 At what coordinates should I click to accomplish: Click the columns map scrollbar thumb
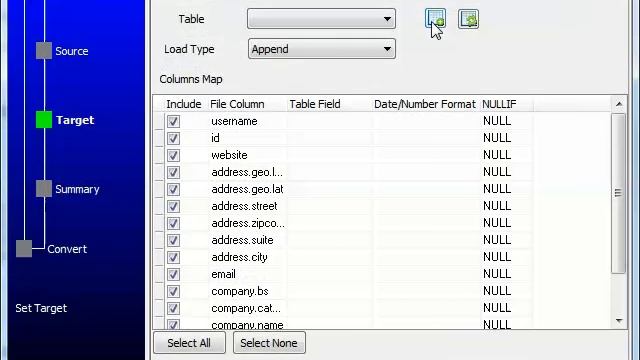(x=619, y=193)
